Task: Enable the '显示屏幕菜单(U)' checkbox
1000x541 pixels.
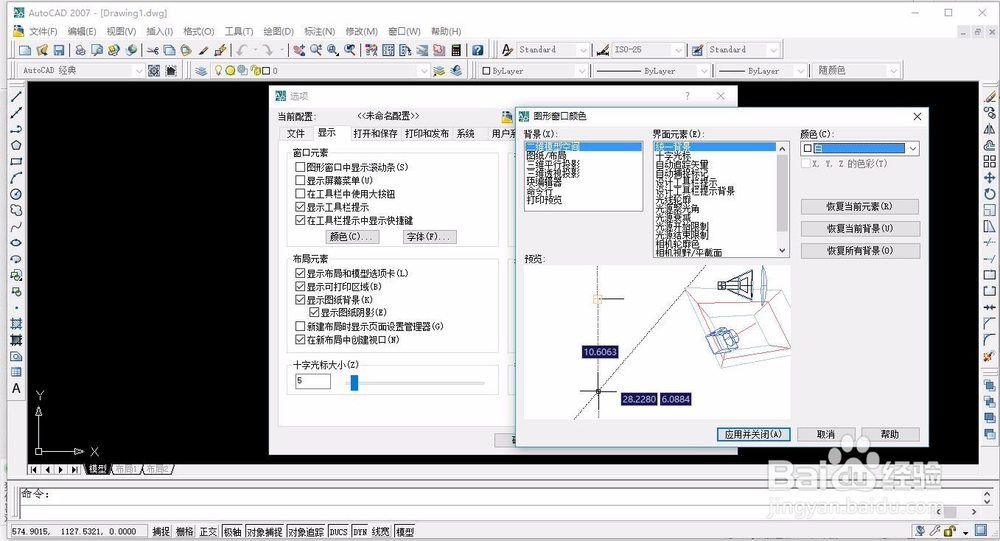Action: click(300, 181)
